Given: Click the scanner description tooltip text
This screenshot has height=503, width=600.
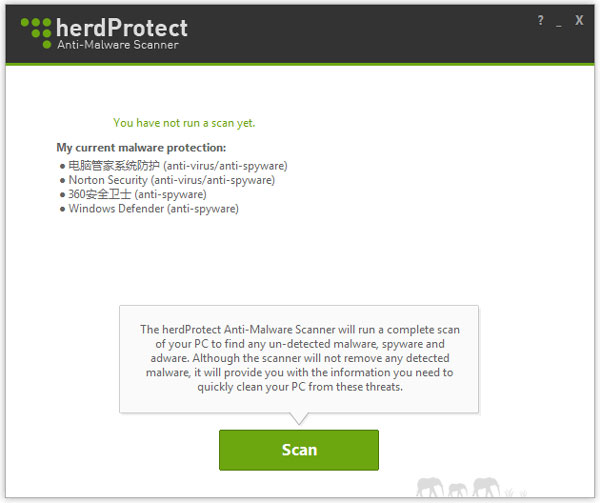Looking at the screenshot, I should pyautogui.click(x=298, y=358).
